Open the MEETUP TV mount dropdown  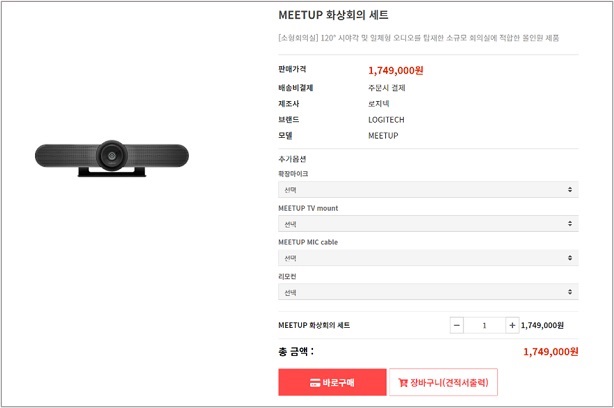[x=427, y=224]
